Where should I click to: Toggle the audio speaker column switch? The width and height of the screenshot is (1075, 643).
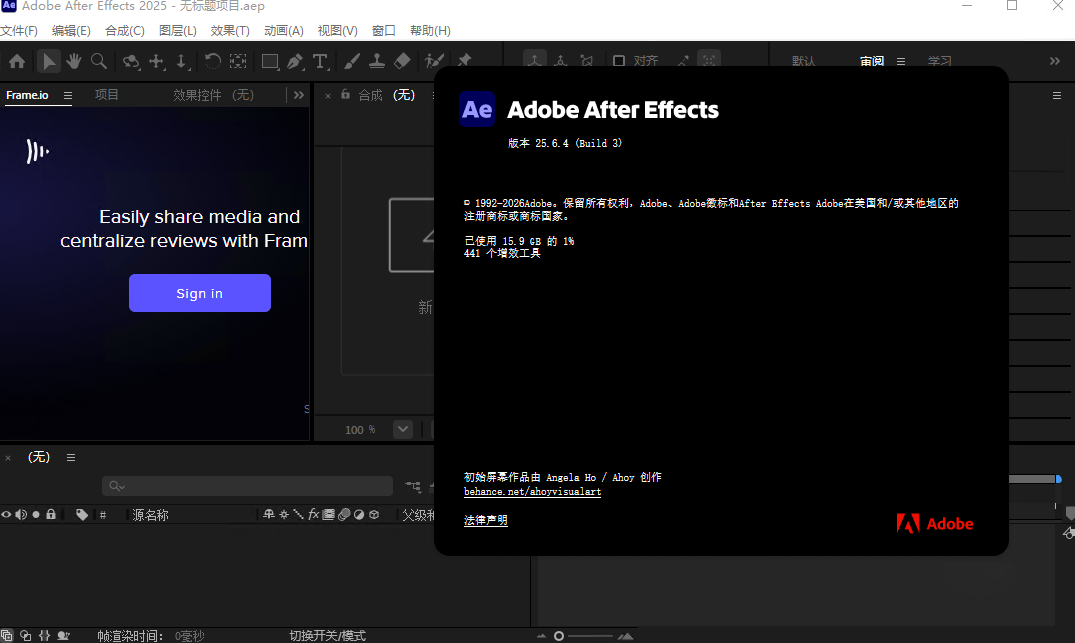point(21,514)
